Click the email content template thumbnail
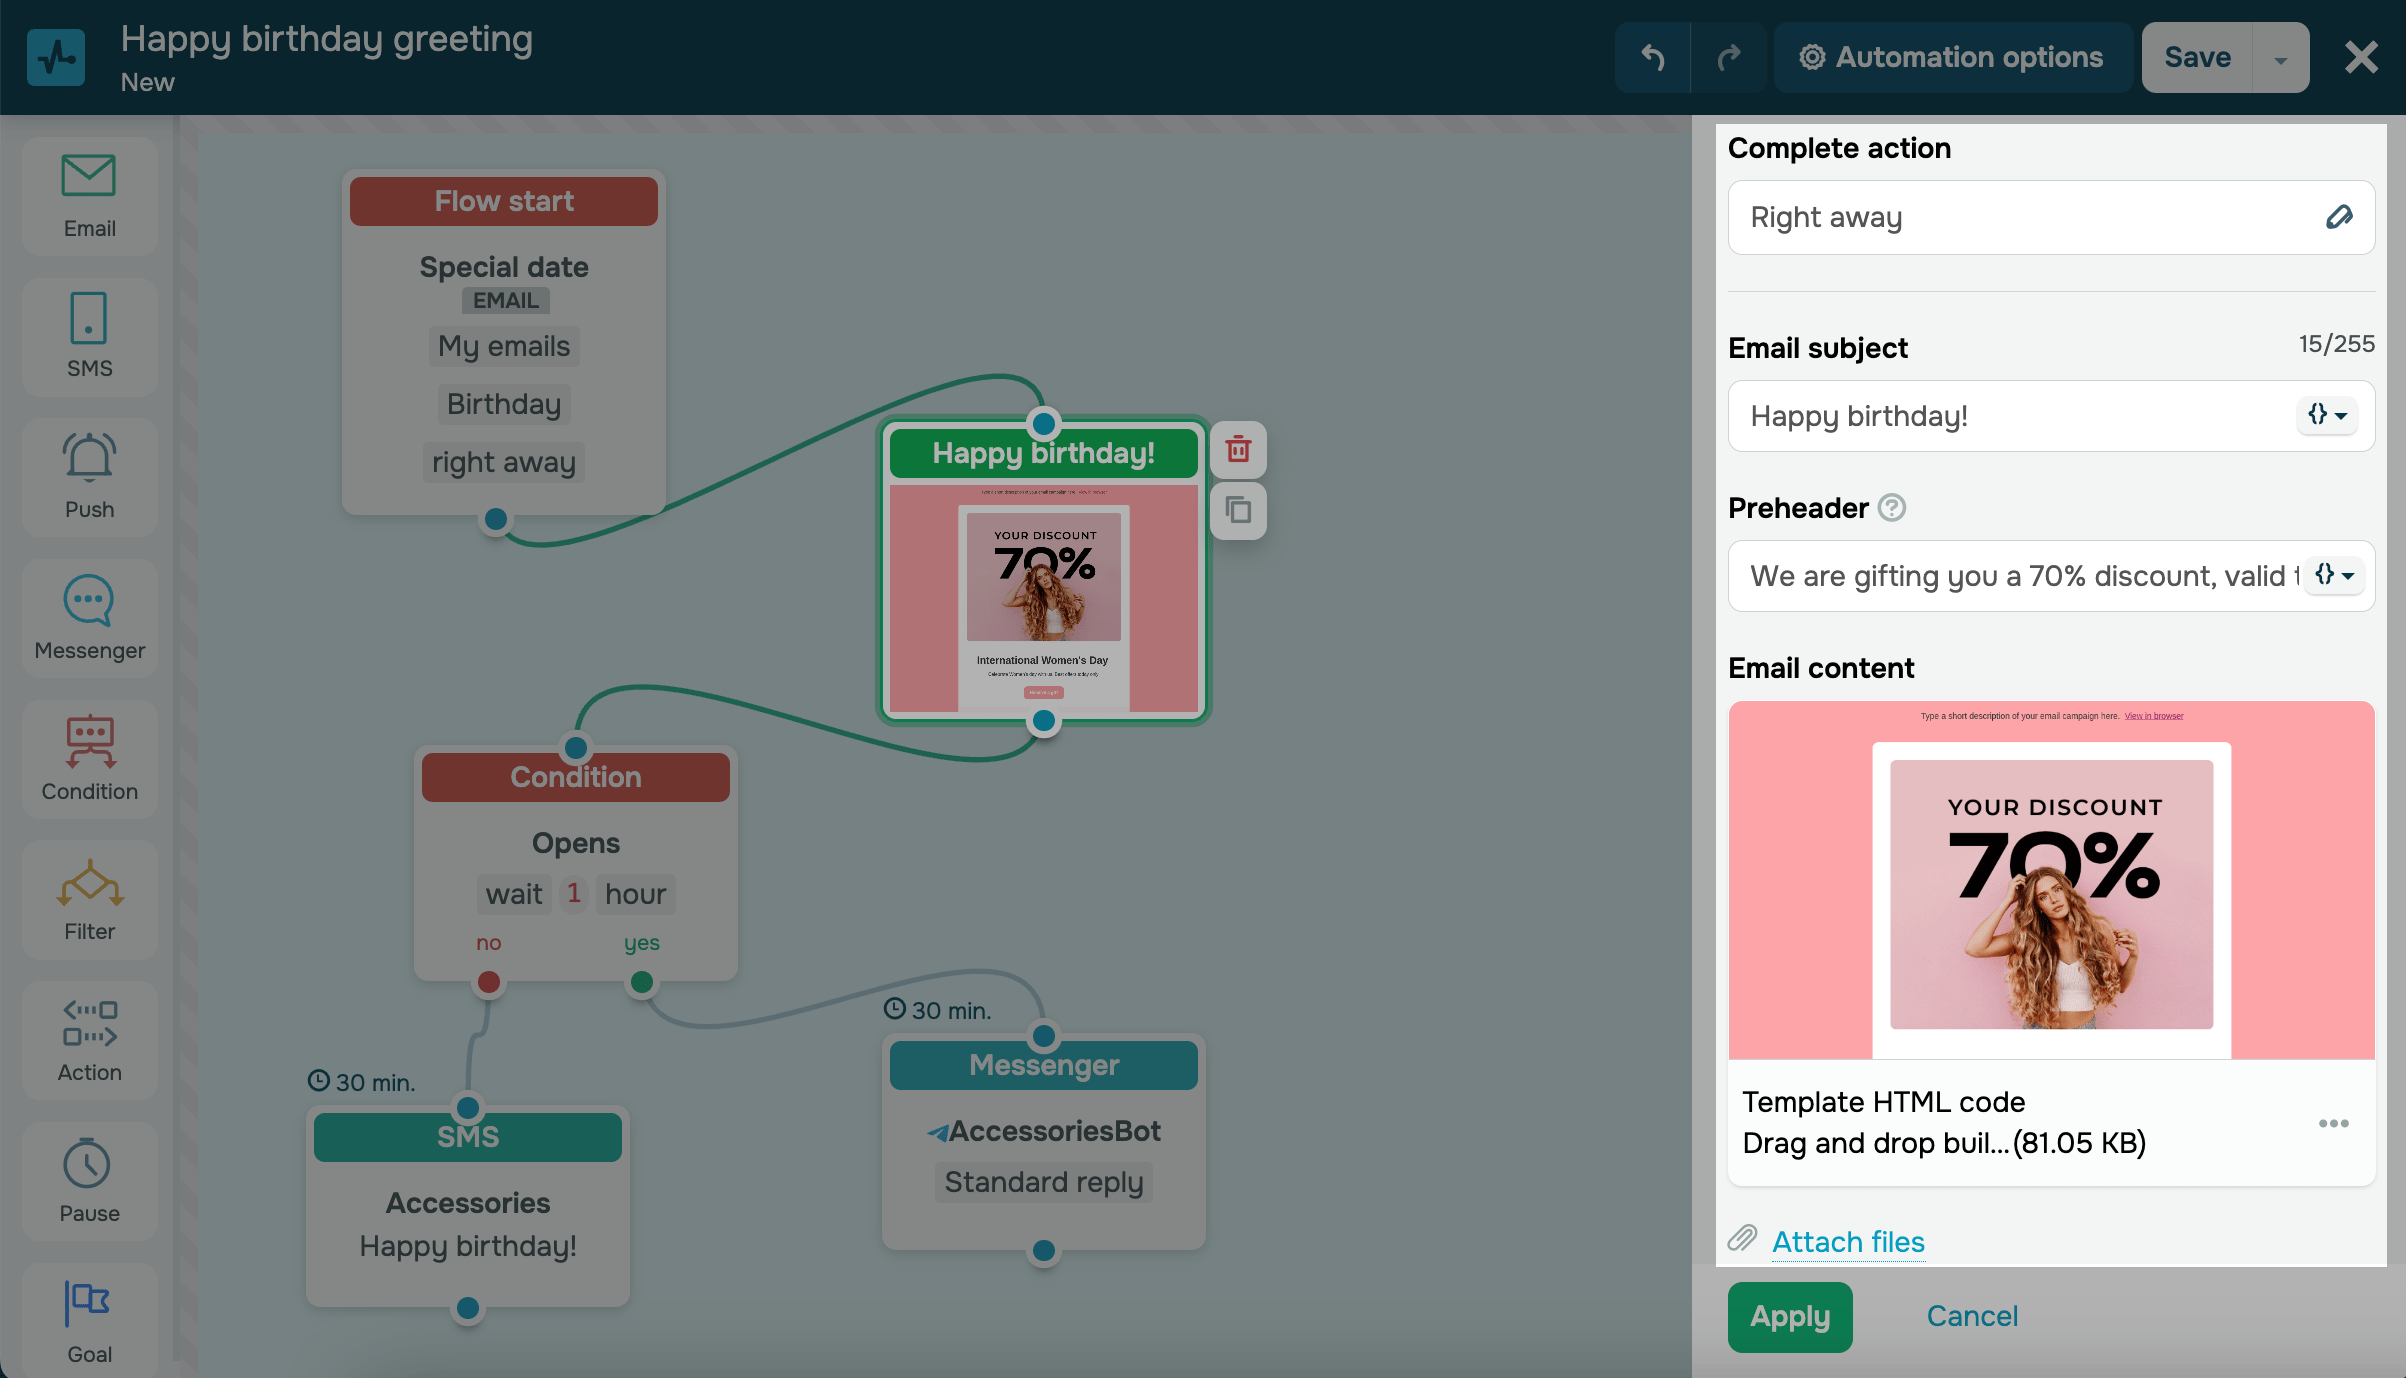2406x1378 pixels. tap(2050, 880)
